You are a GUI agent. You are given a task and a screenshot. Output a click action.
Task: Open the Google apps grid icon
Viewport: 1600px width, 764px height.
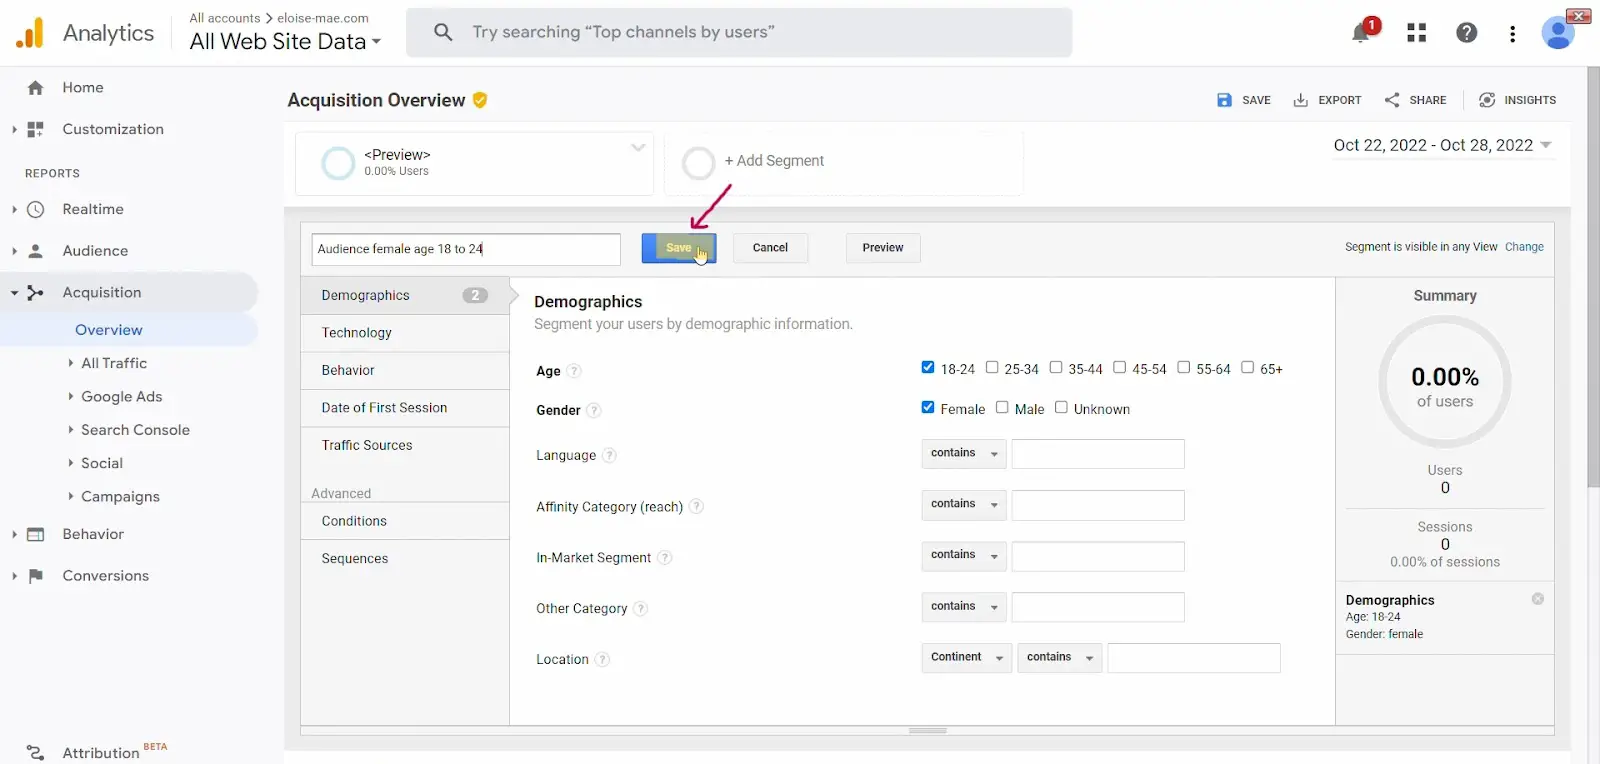click(x=1416, y=33)
